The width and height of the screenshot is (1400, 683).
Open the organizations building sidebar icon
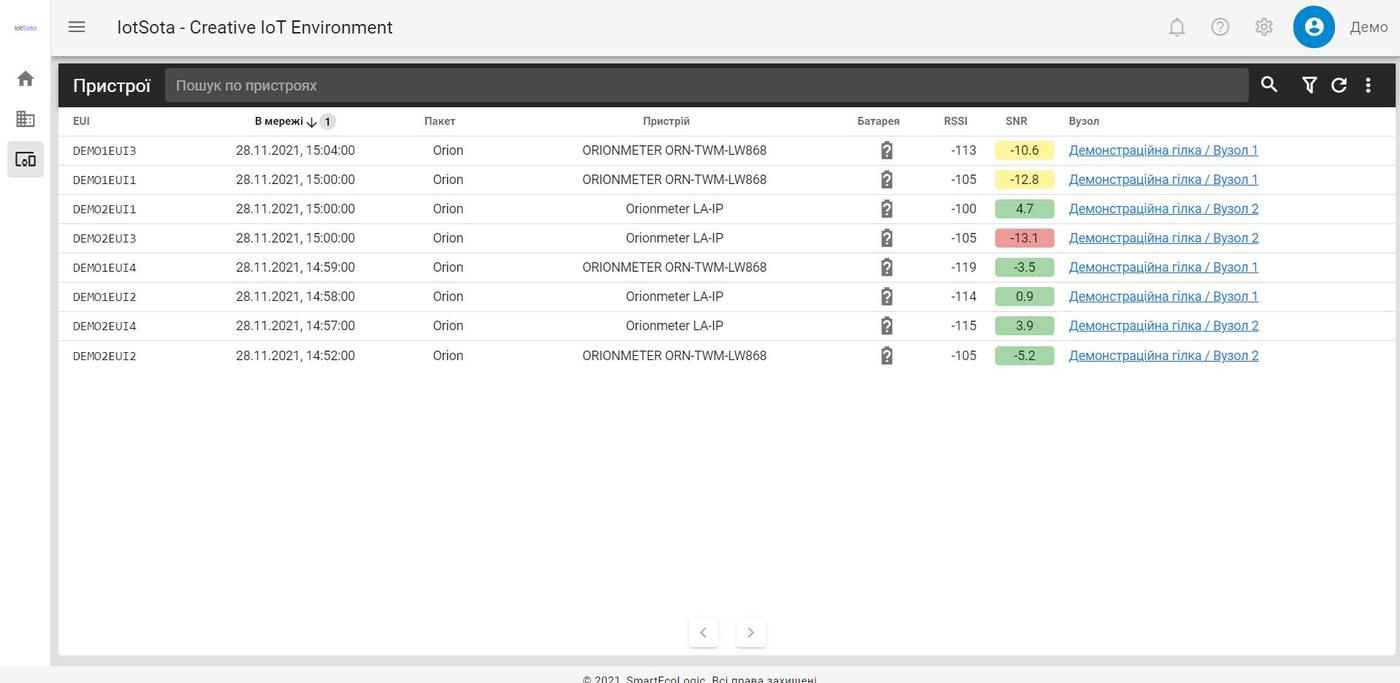click(x=25, y=119)
